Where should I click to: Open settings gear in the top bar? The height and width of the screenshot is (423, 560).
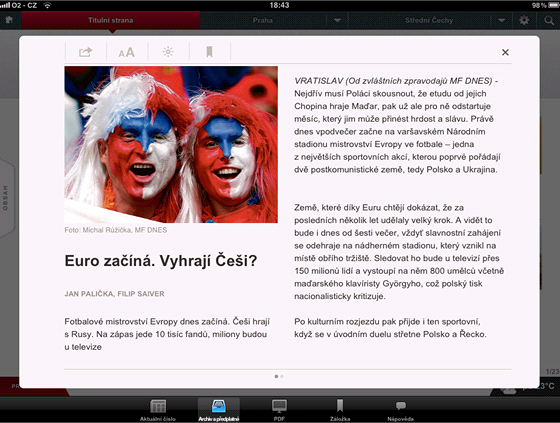524,20
